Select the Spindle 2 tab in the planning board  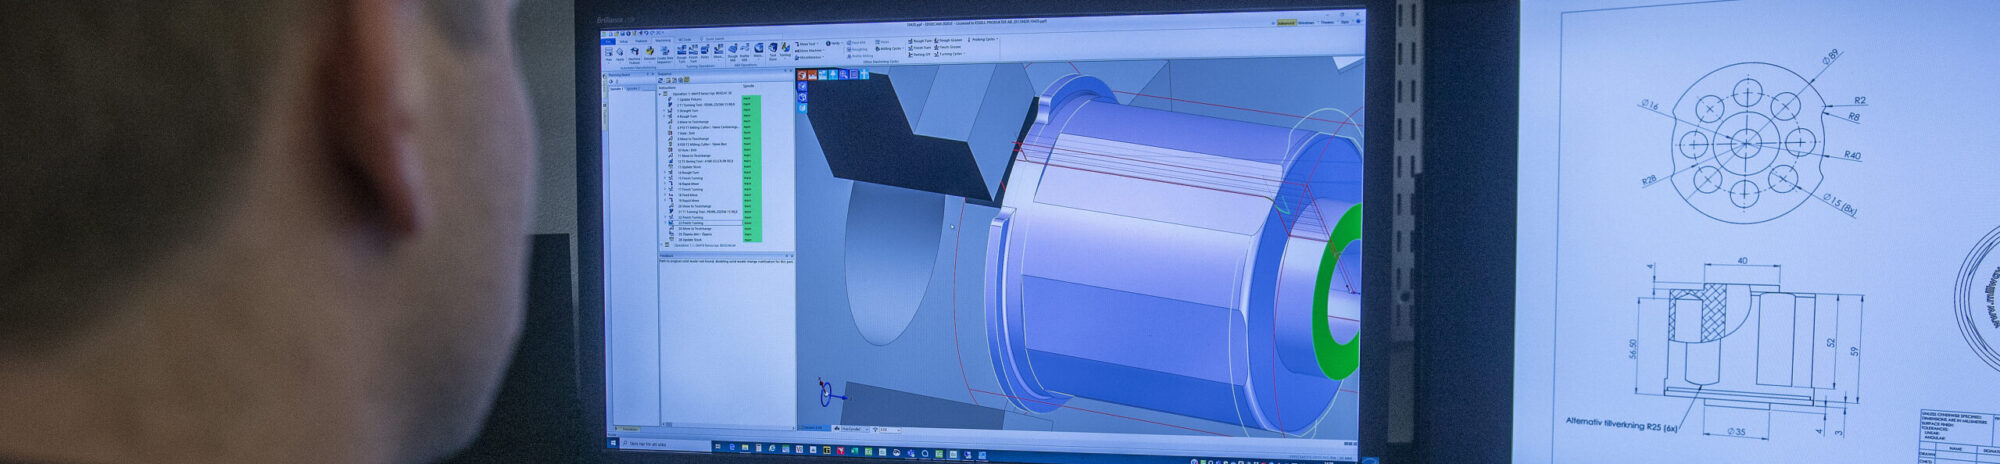pyautogui.click(x=632, y=89)
